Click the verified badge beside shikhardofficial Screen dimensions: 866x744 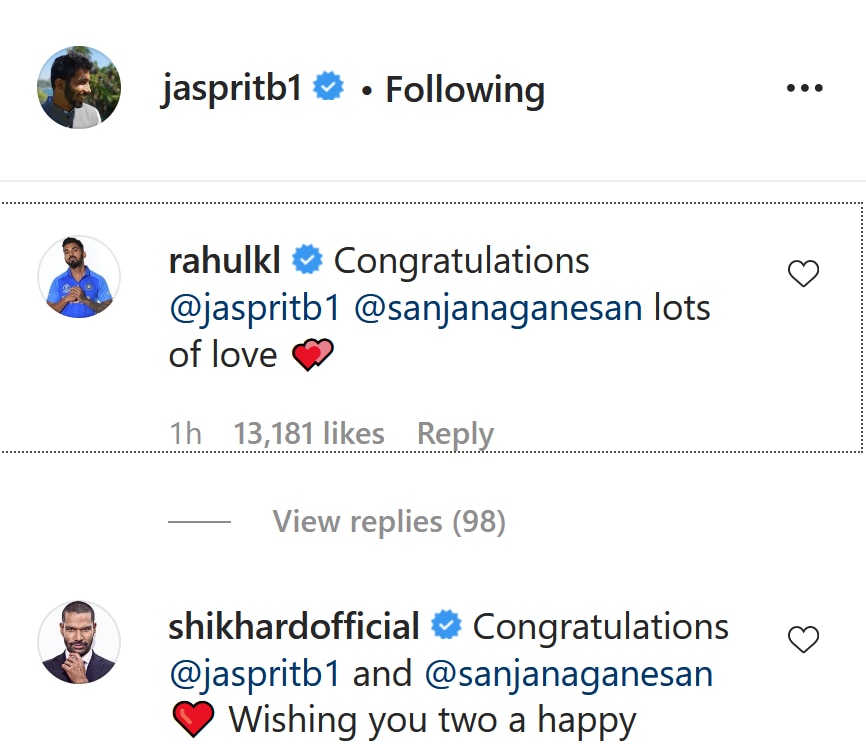[446, 627]
